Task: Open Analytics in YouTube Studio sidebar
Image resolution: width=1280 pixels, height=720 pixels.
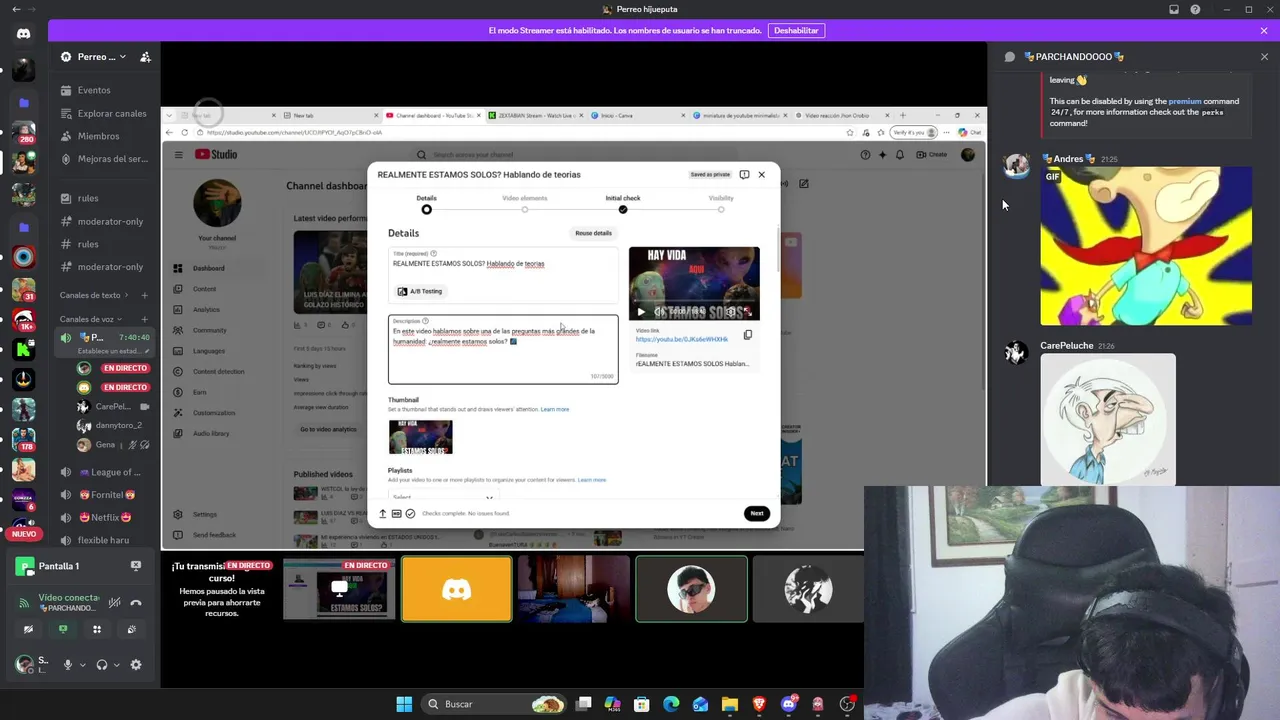Action: 206,310
